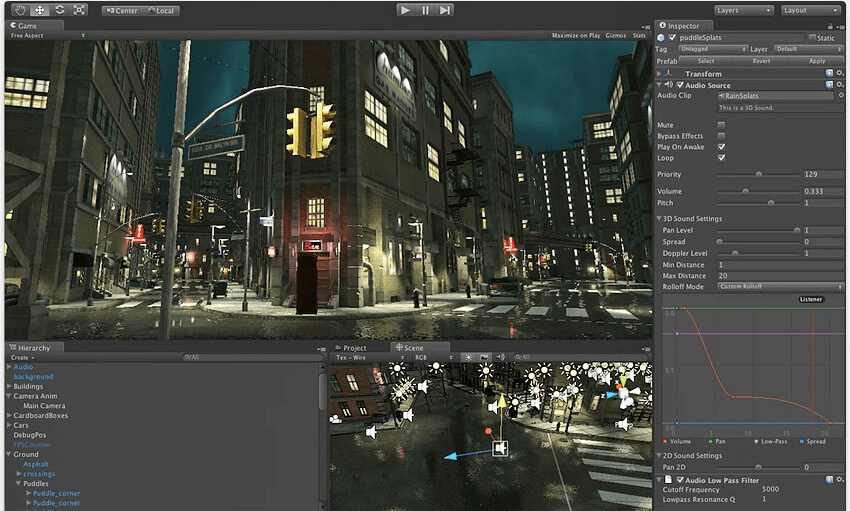Select the Rotate tool
Screen dimensions: 850x511
point(60,10)
